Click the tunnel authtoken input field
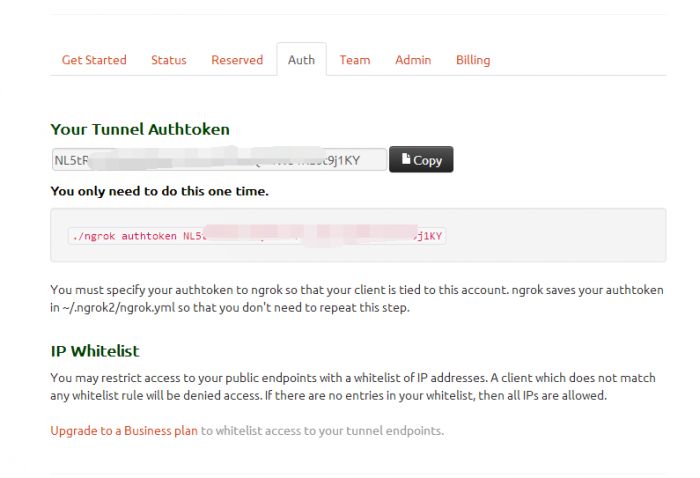Screen dimensions: 700x478 (219, 159)
